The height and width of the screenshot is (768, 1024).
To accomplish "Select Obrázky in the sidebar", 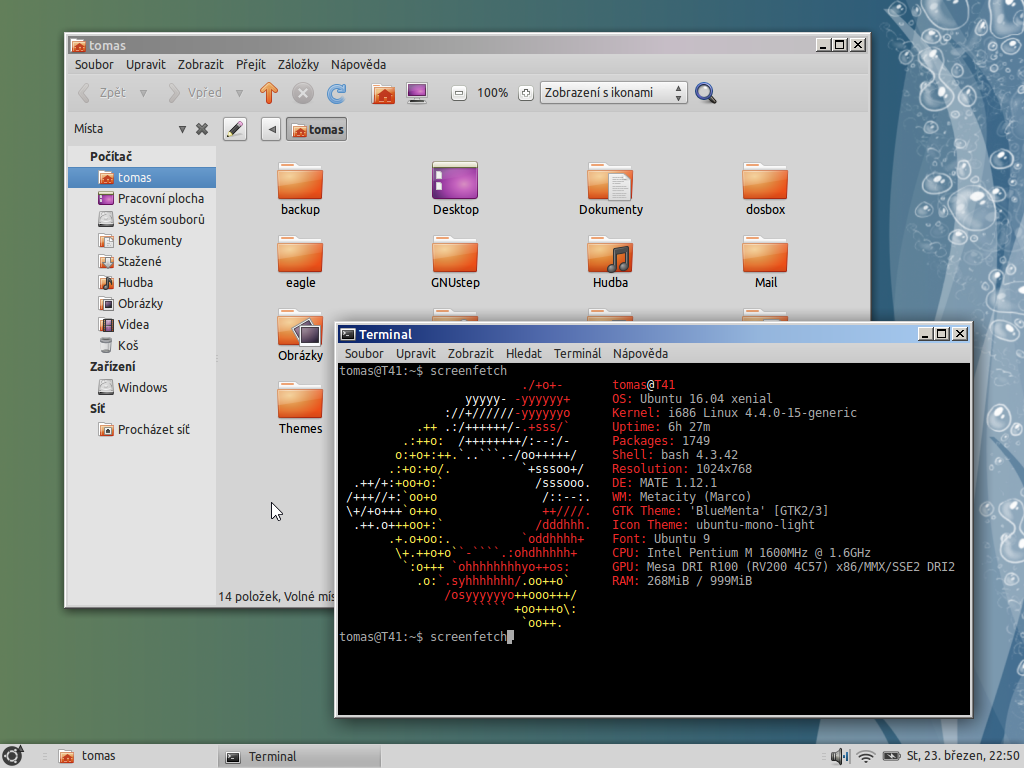I will click(x=142, y=303).
